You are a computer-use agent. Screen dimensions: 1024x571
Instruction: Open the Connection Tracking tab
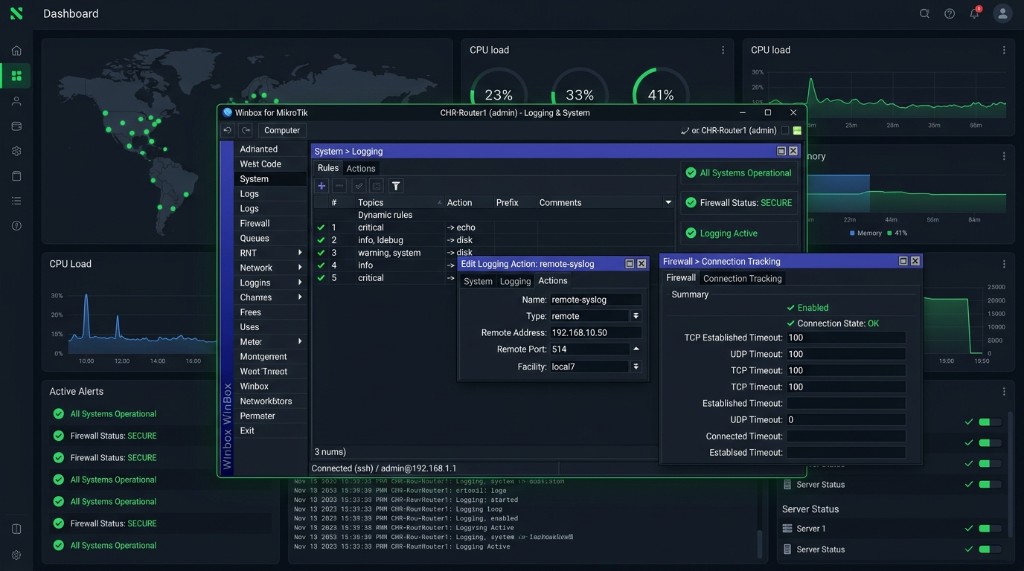pos(743,278)
